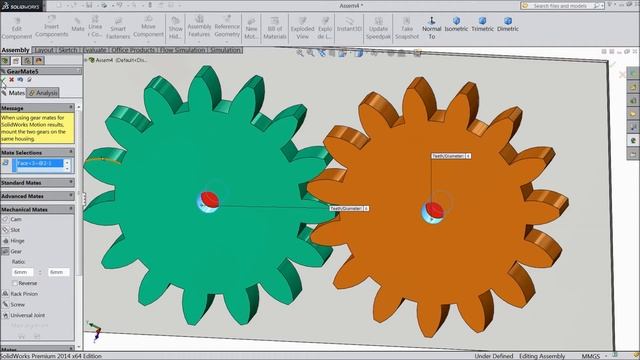Click Show Hidden Components tool
Screen dimensions: 640x360
click(x=176, y=28)
